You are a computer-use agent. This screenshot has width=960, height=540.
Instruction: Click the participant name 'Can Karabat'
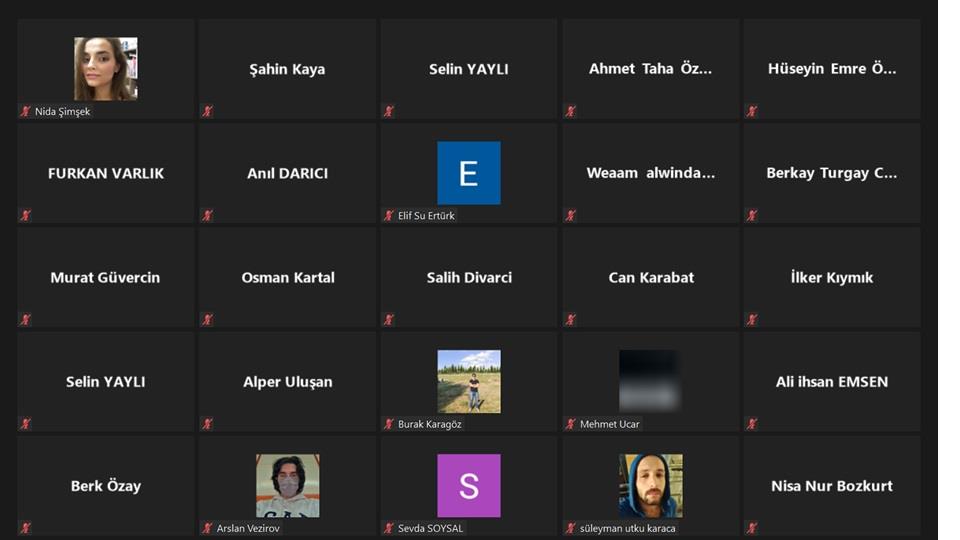click(x=651, y=277)
